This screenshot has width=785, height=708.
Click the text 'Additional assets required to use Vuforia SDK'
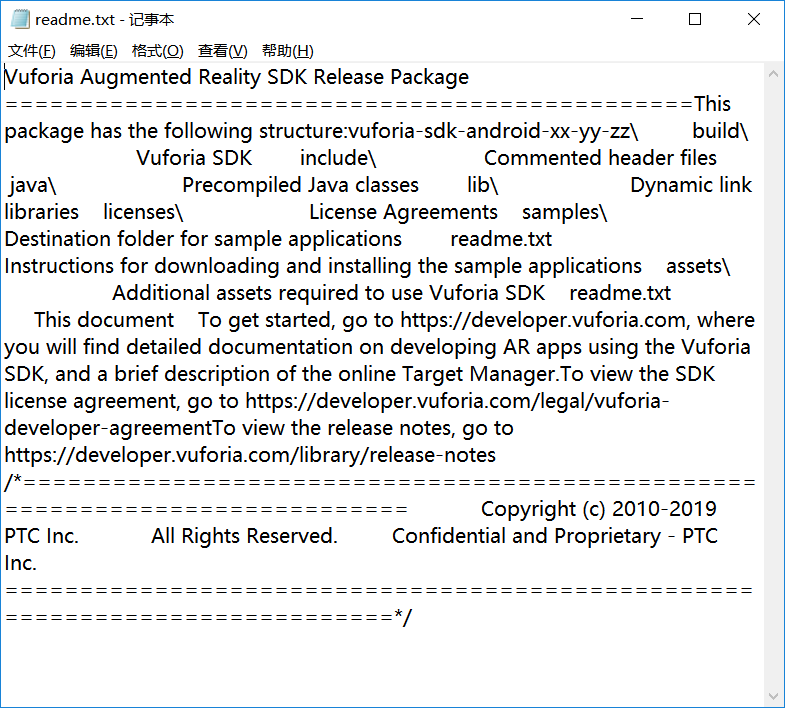(x=328, y=293)
